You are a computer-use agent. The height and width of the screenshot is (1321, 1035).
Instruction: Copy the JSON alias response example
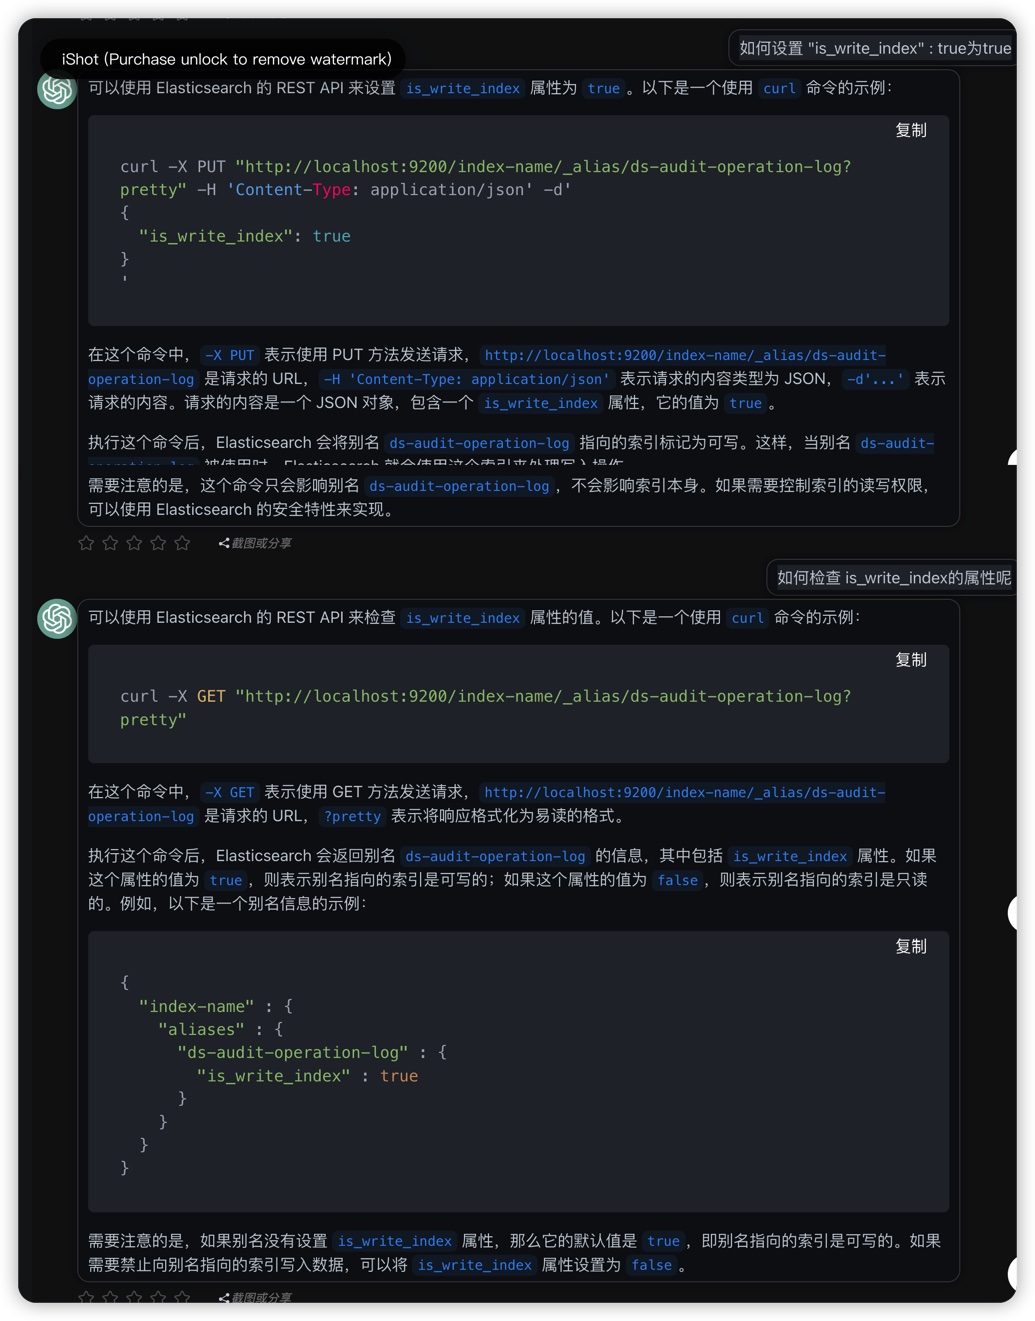[910, 947]
